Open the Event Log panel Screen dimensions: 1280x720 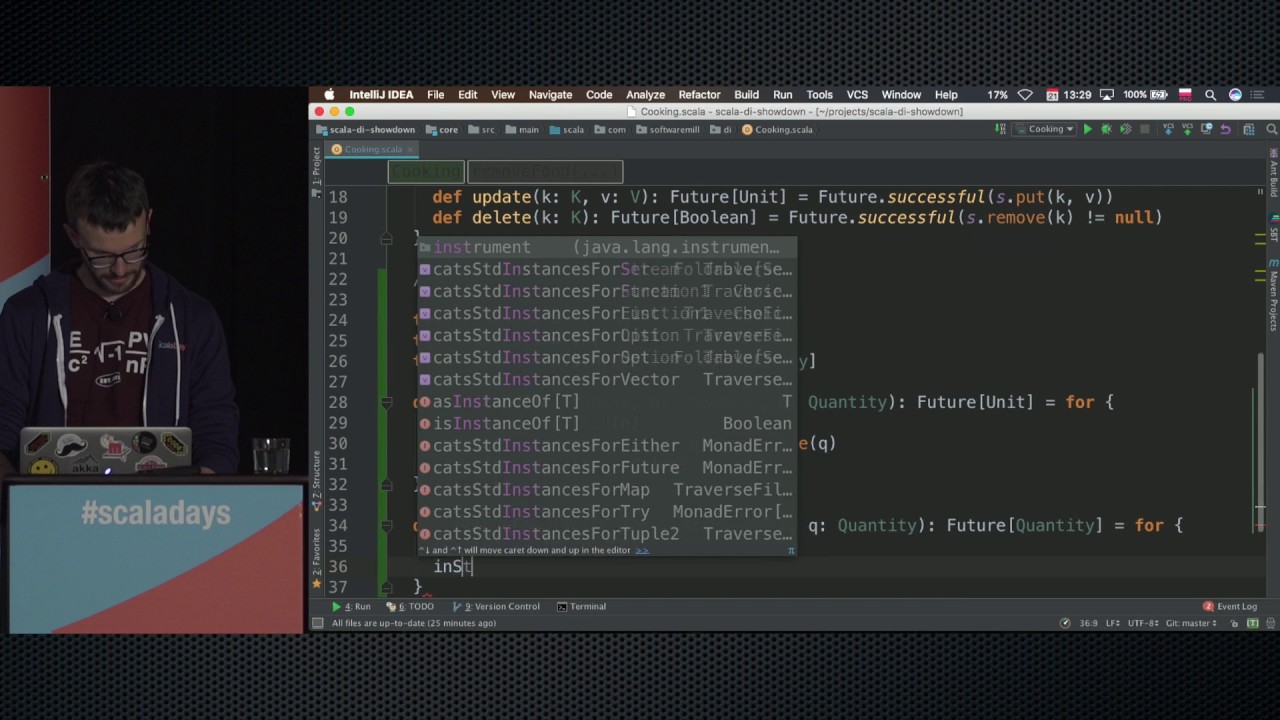(1230, 606)
